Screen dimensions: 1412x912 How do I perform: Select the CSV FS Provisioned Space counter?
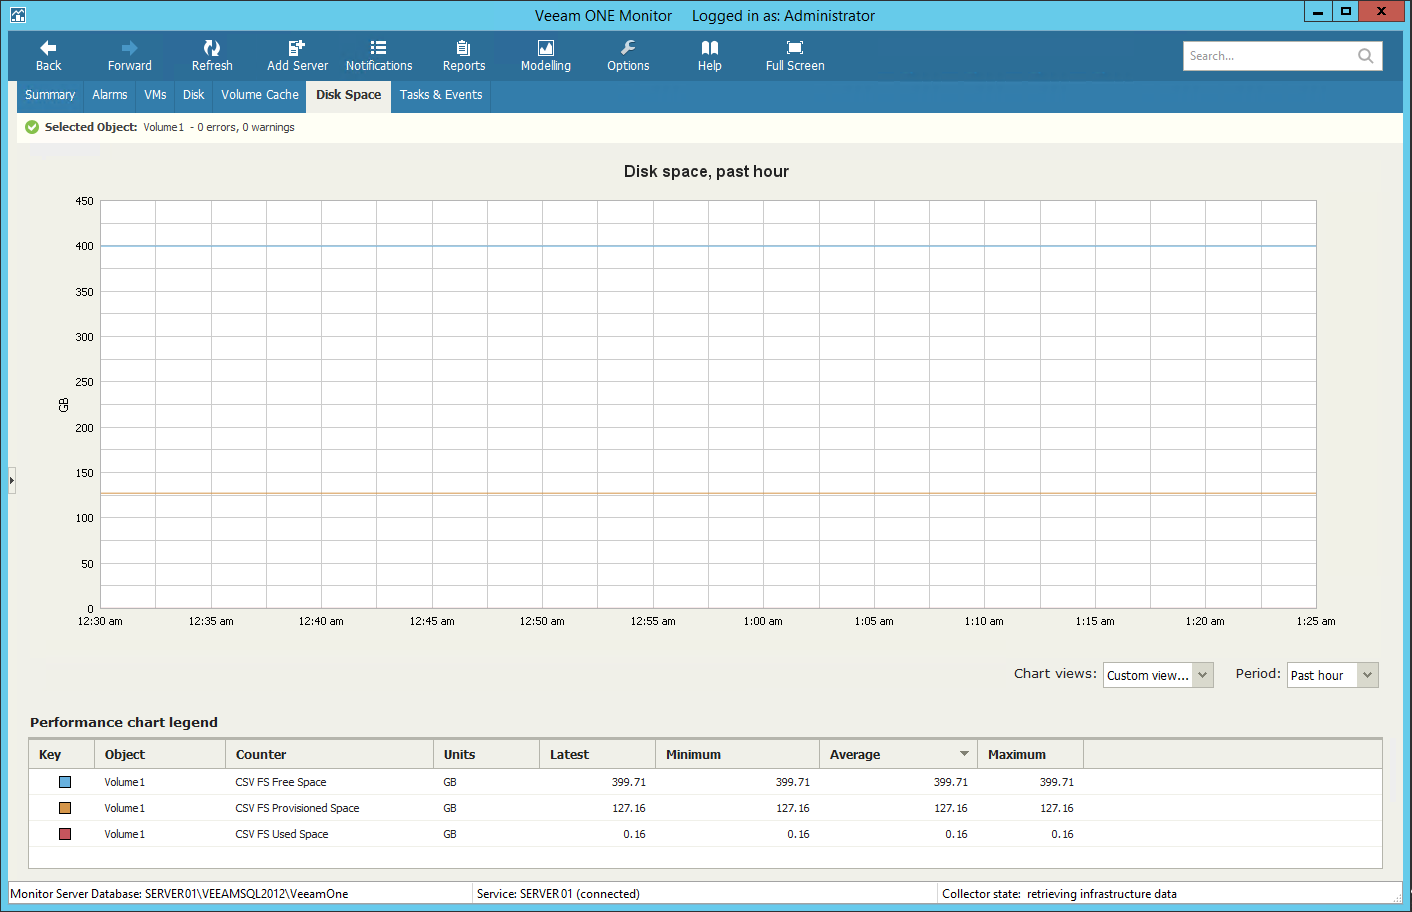(x=297, y=808)
